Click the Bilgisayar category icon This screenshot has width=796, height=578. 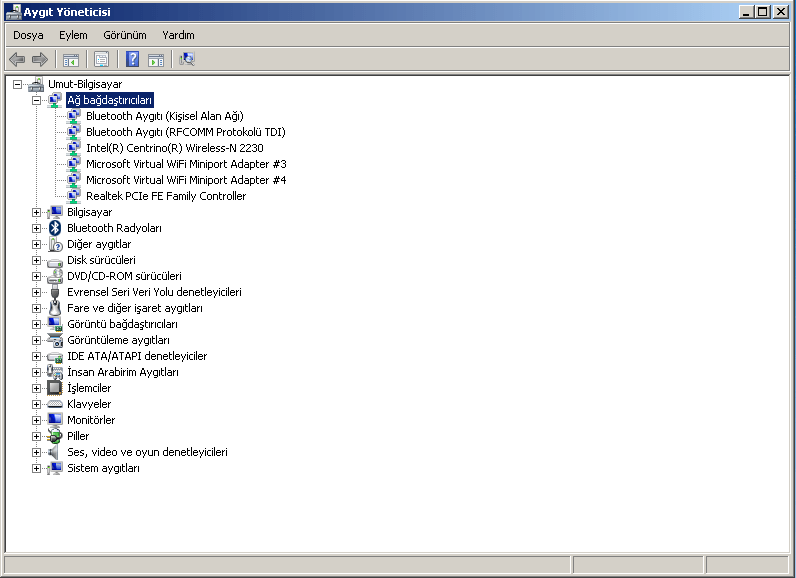pos(55,212)
